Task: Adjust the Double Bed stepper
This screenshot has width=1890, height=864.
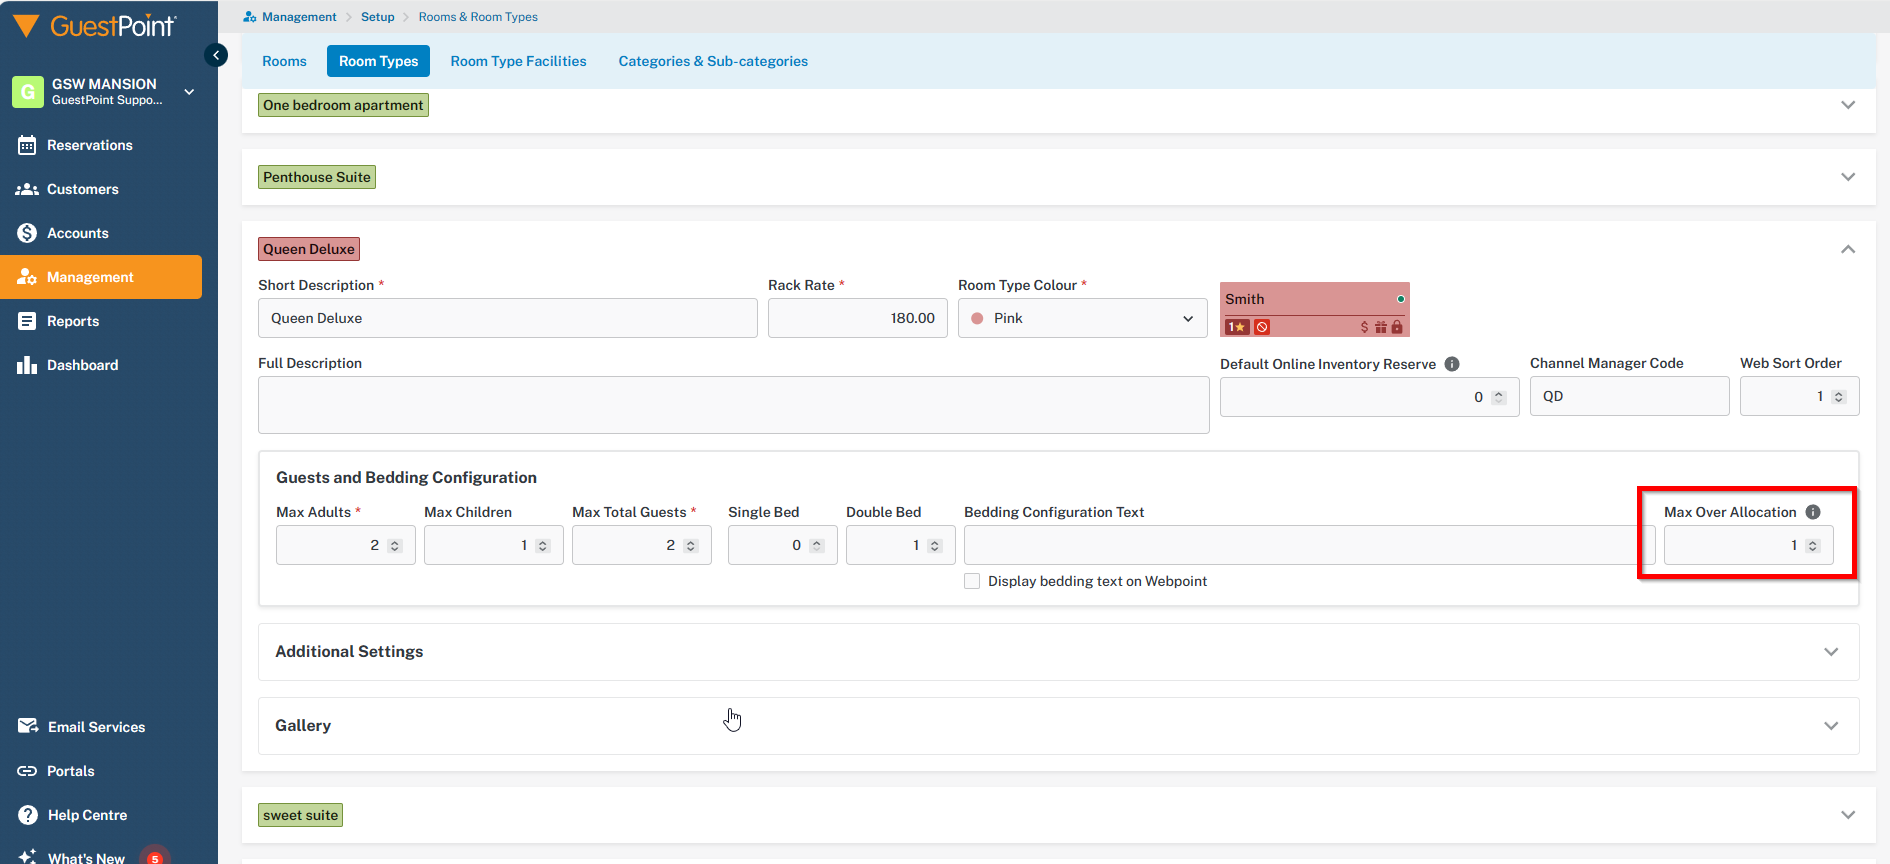Action: [935, 546]
